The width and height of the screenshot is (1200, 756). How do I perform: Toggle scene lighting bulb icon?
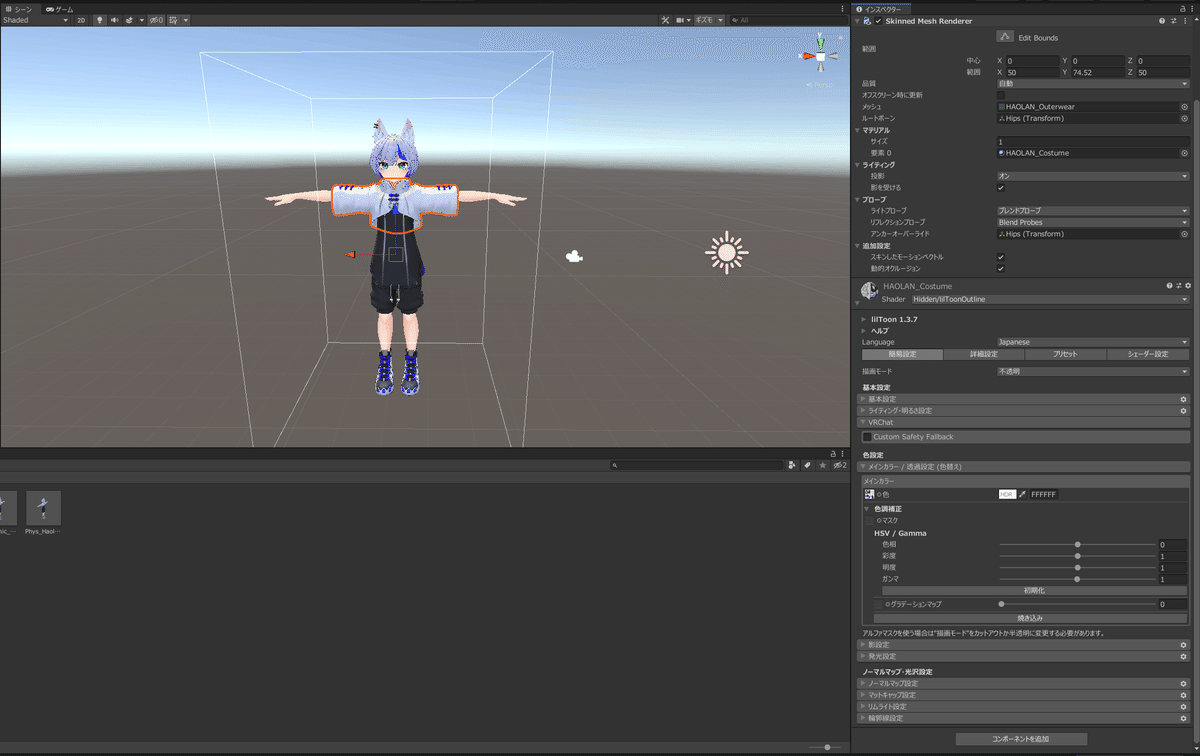(x=99, y=20)
